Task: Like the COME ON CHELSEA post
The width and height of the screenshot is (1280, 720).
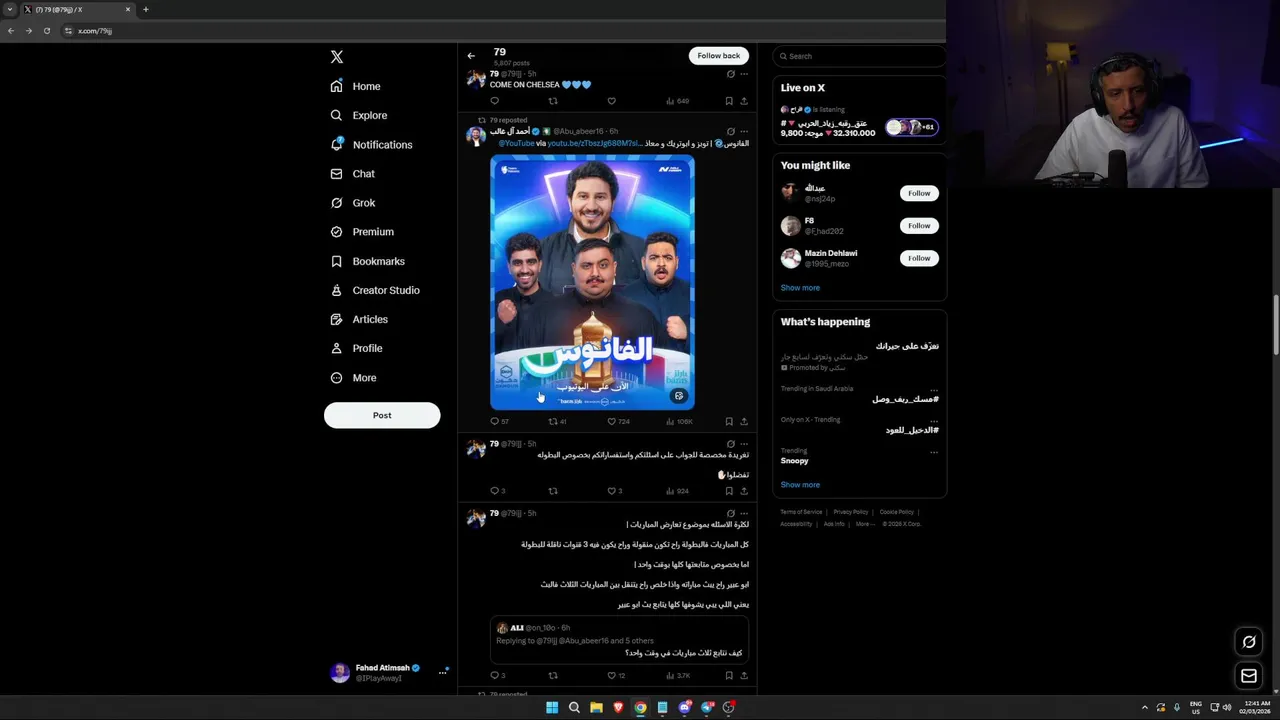Action: [611, 101]
